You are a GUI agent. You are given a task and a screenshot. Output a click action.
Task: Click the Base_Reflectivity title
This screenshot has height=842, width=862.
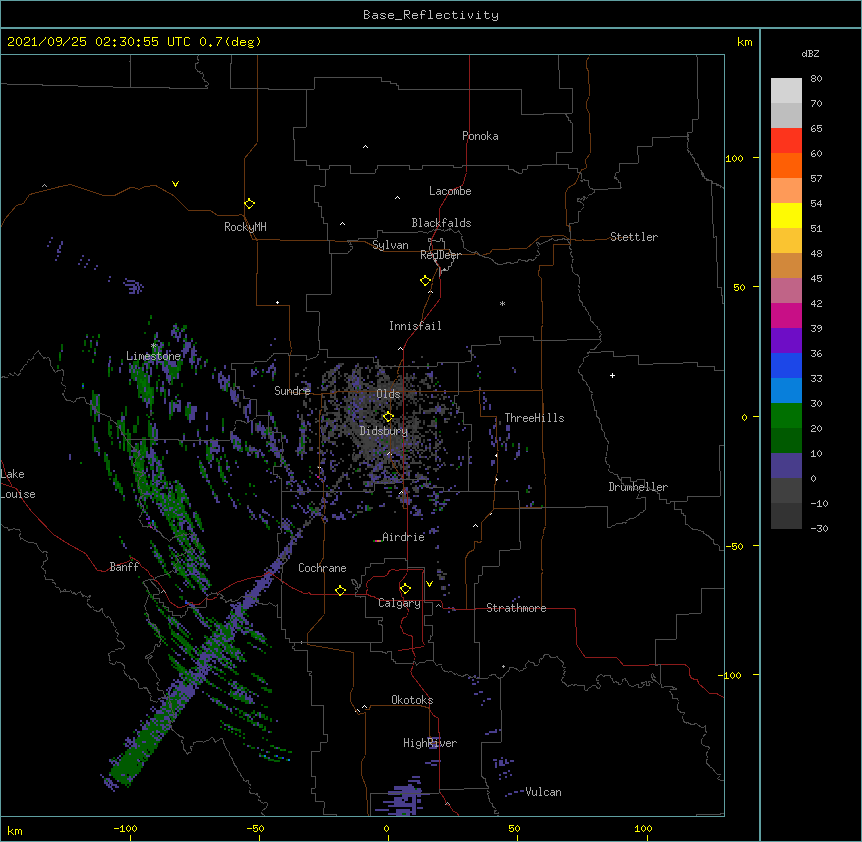pyautogui.click(x=431, y=15)
